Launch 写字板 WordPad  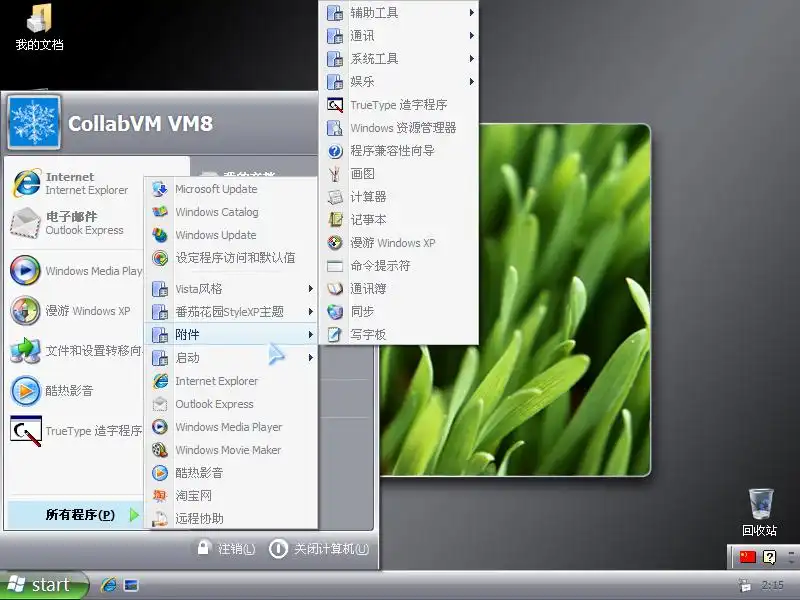(399, 335)
